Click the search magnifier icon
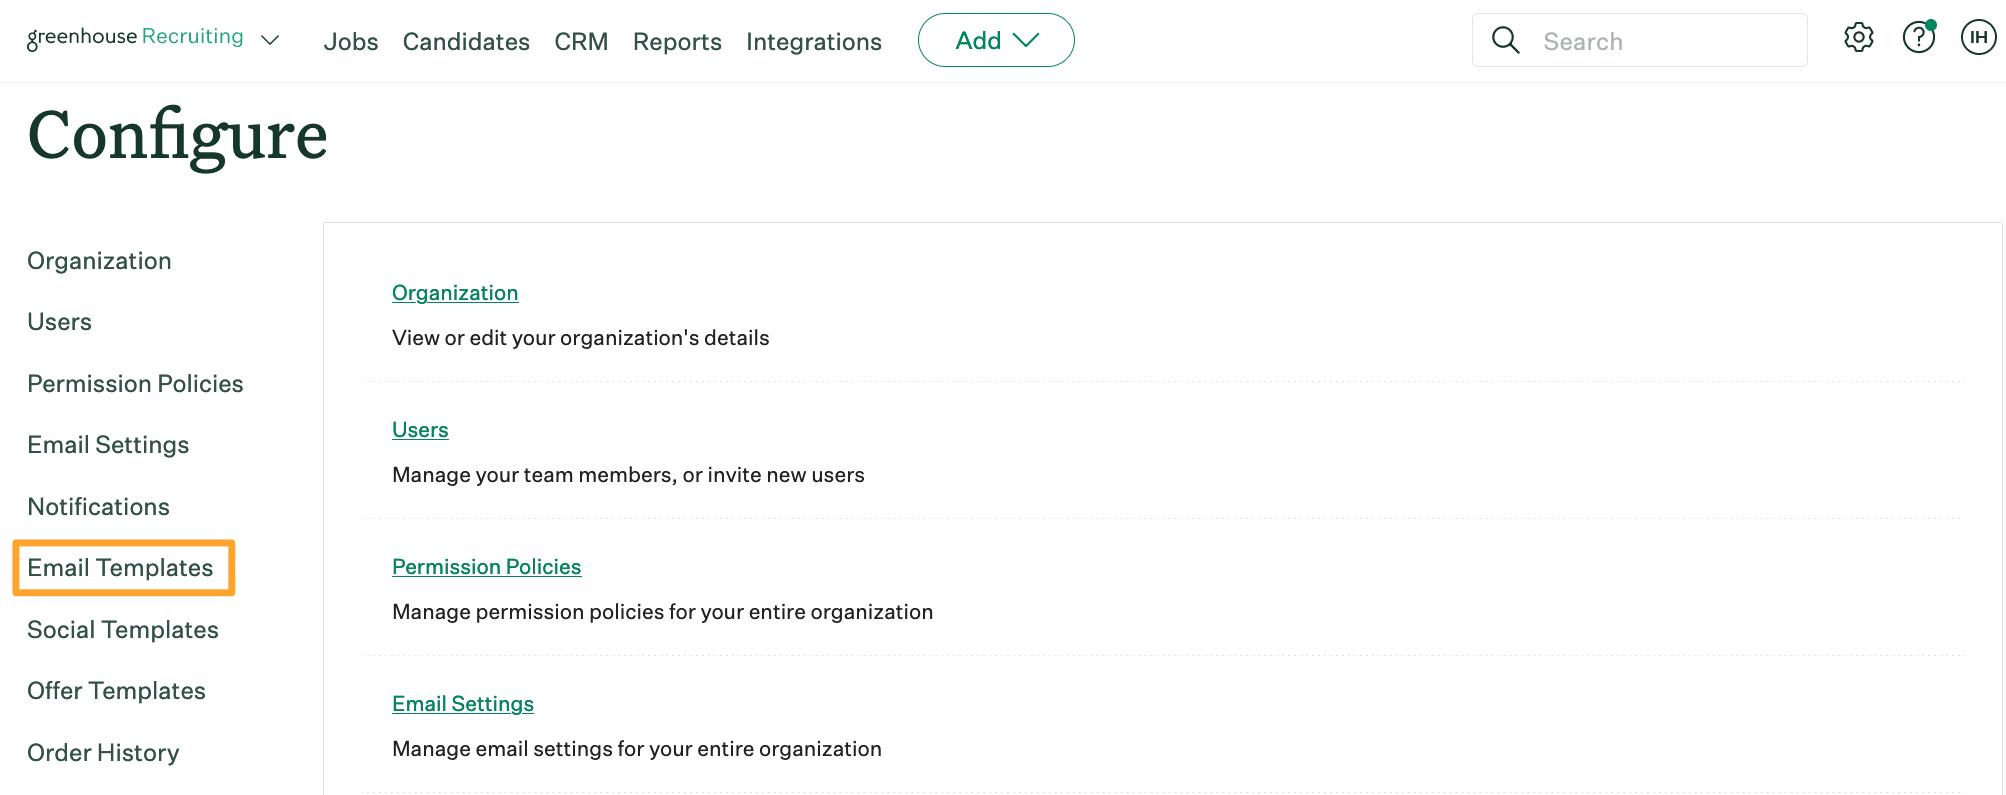Image resolution: width=2006 pixels, height=795 pixels. pos(1505,40)
